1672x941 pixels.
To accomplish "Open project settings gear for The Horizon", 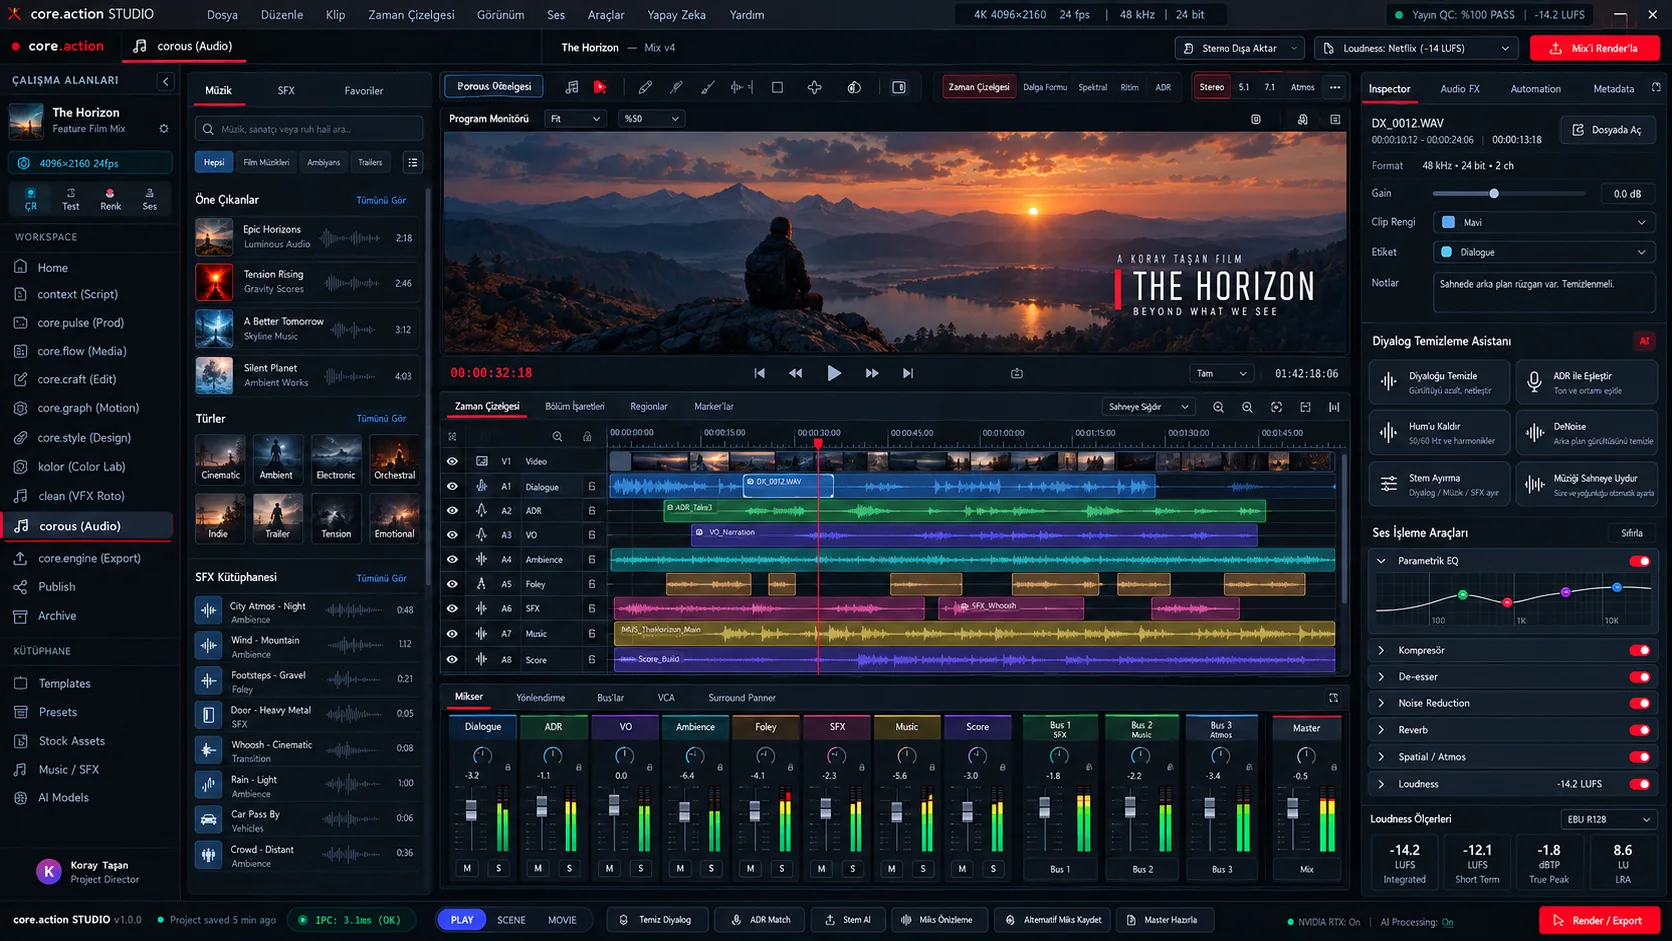I will [x=164, y=129].
